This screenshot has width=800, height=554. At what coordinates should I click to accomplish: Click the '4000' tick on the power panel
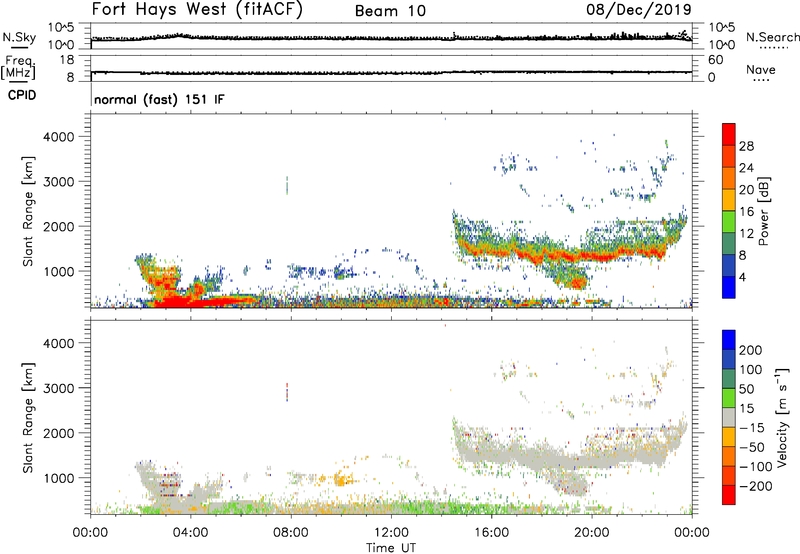pyautogui.click(x=59, y=137)
